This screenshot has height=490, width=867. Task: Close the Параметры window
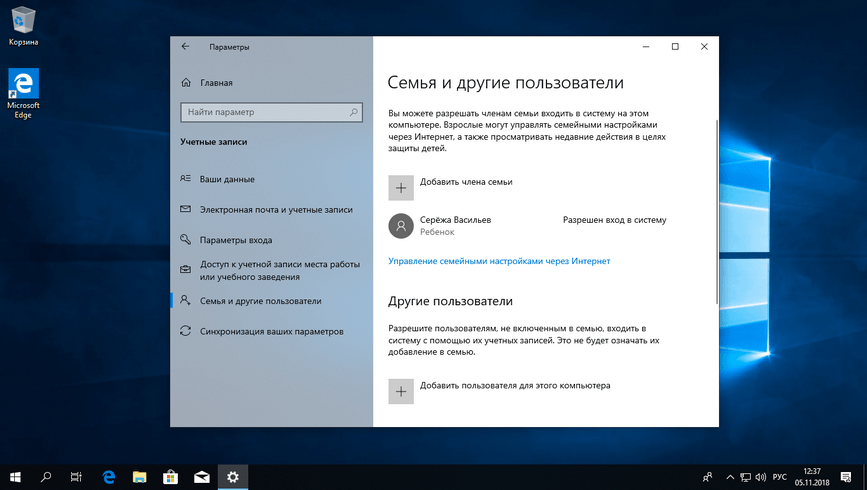point(704,47)
